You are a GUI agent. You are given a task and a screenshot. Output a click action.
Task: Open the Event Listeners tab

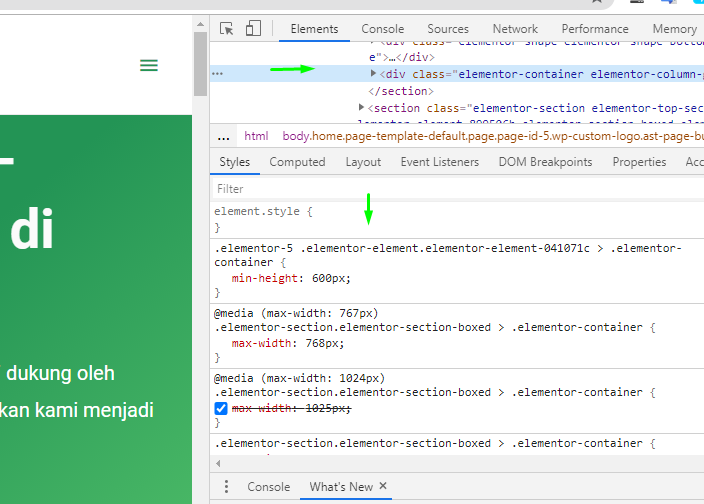[439, 162]
